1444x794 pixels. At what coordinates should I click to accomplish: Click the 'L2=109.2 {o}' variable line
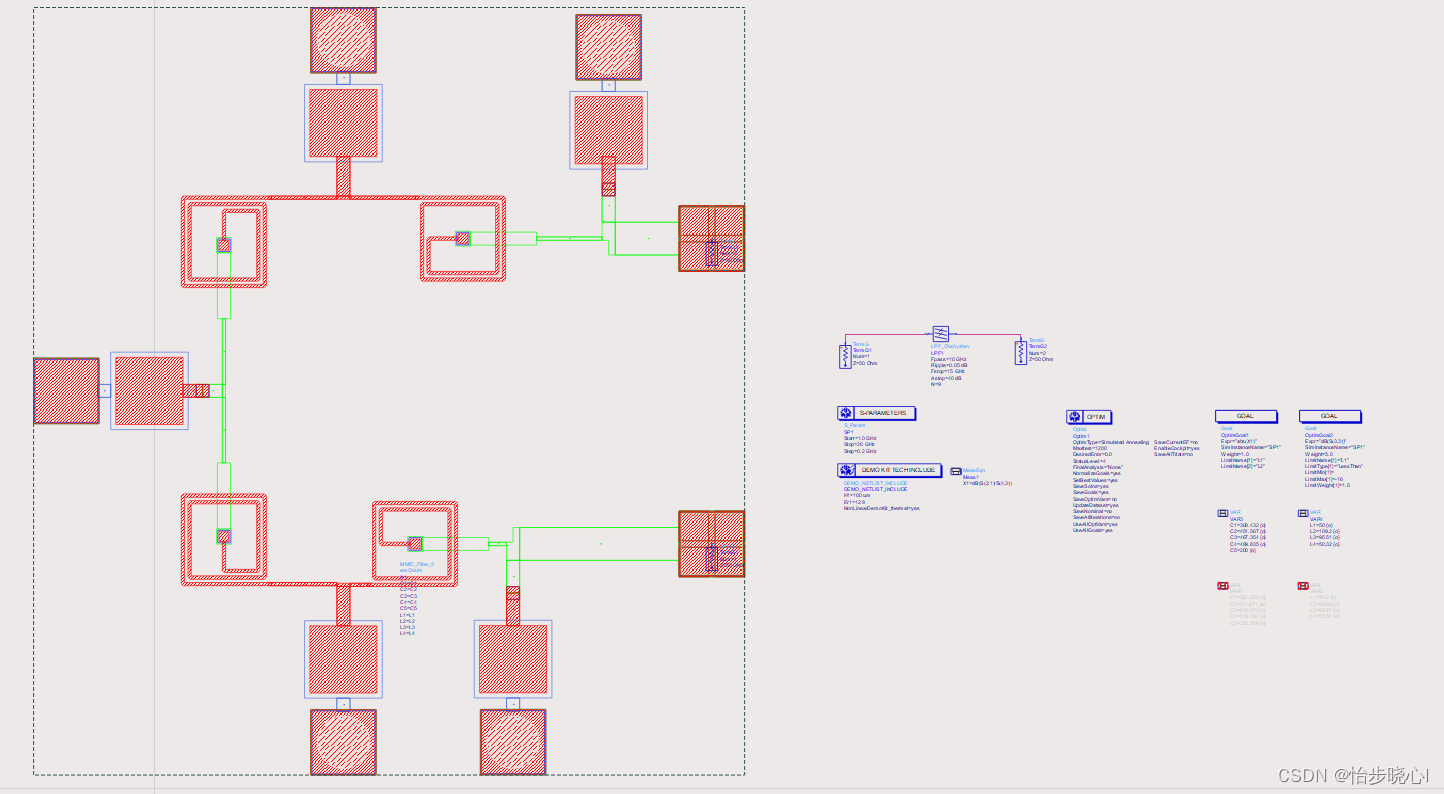click(x=1324, y=531)
